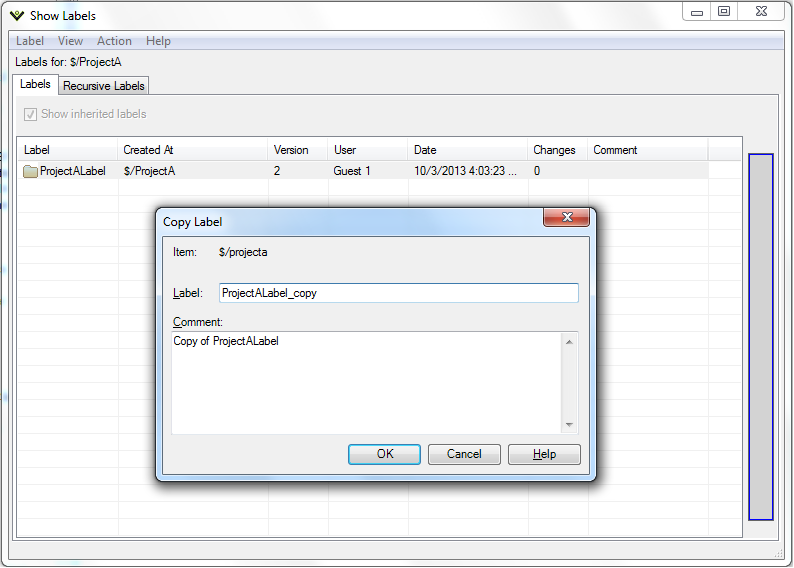
Task: Click the Changes cell showing 0
Action: pyautogui.click(x=537, y=171)
